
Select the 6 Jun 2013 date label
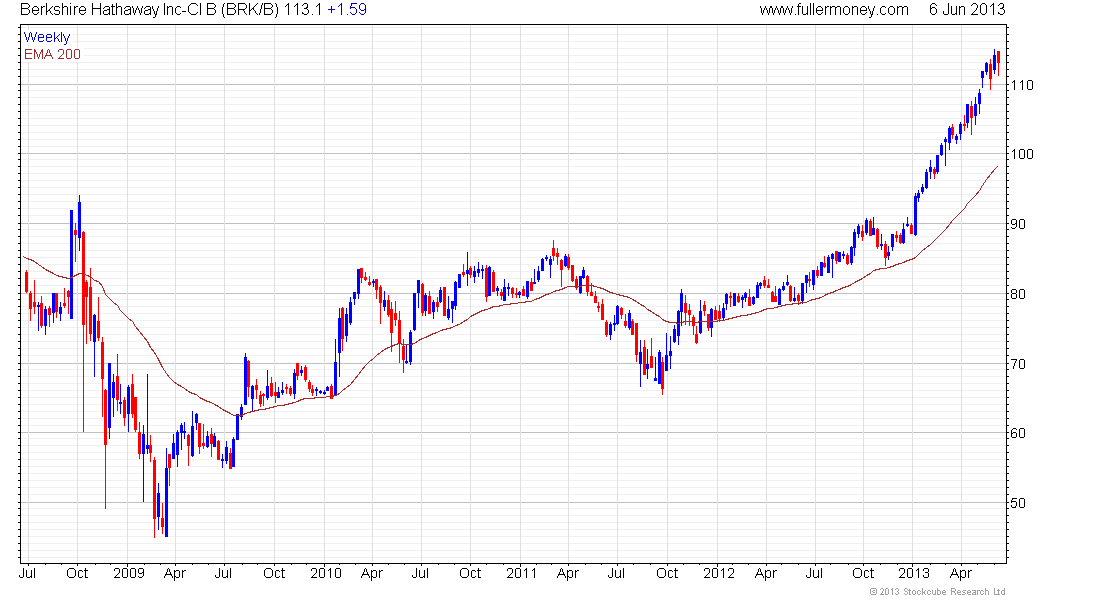click(x=968, y=10)
